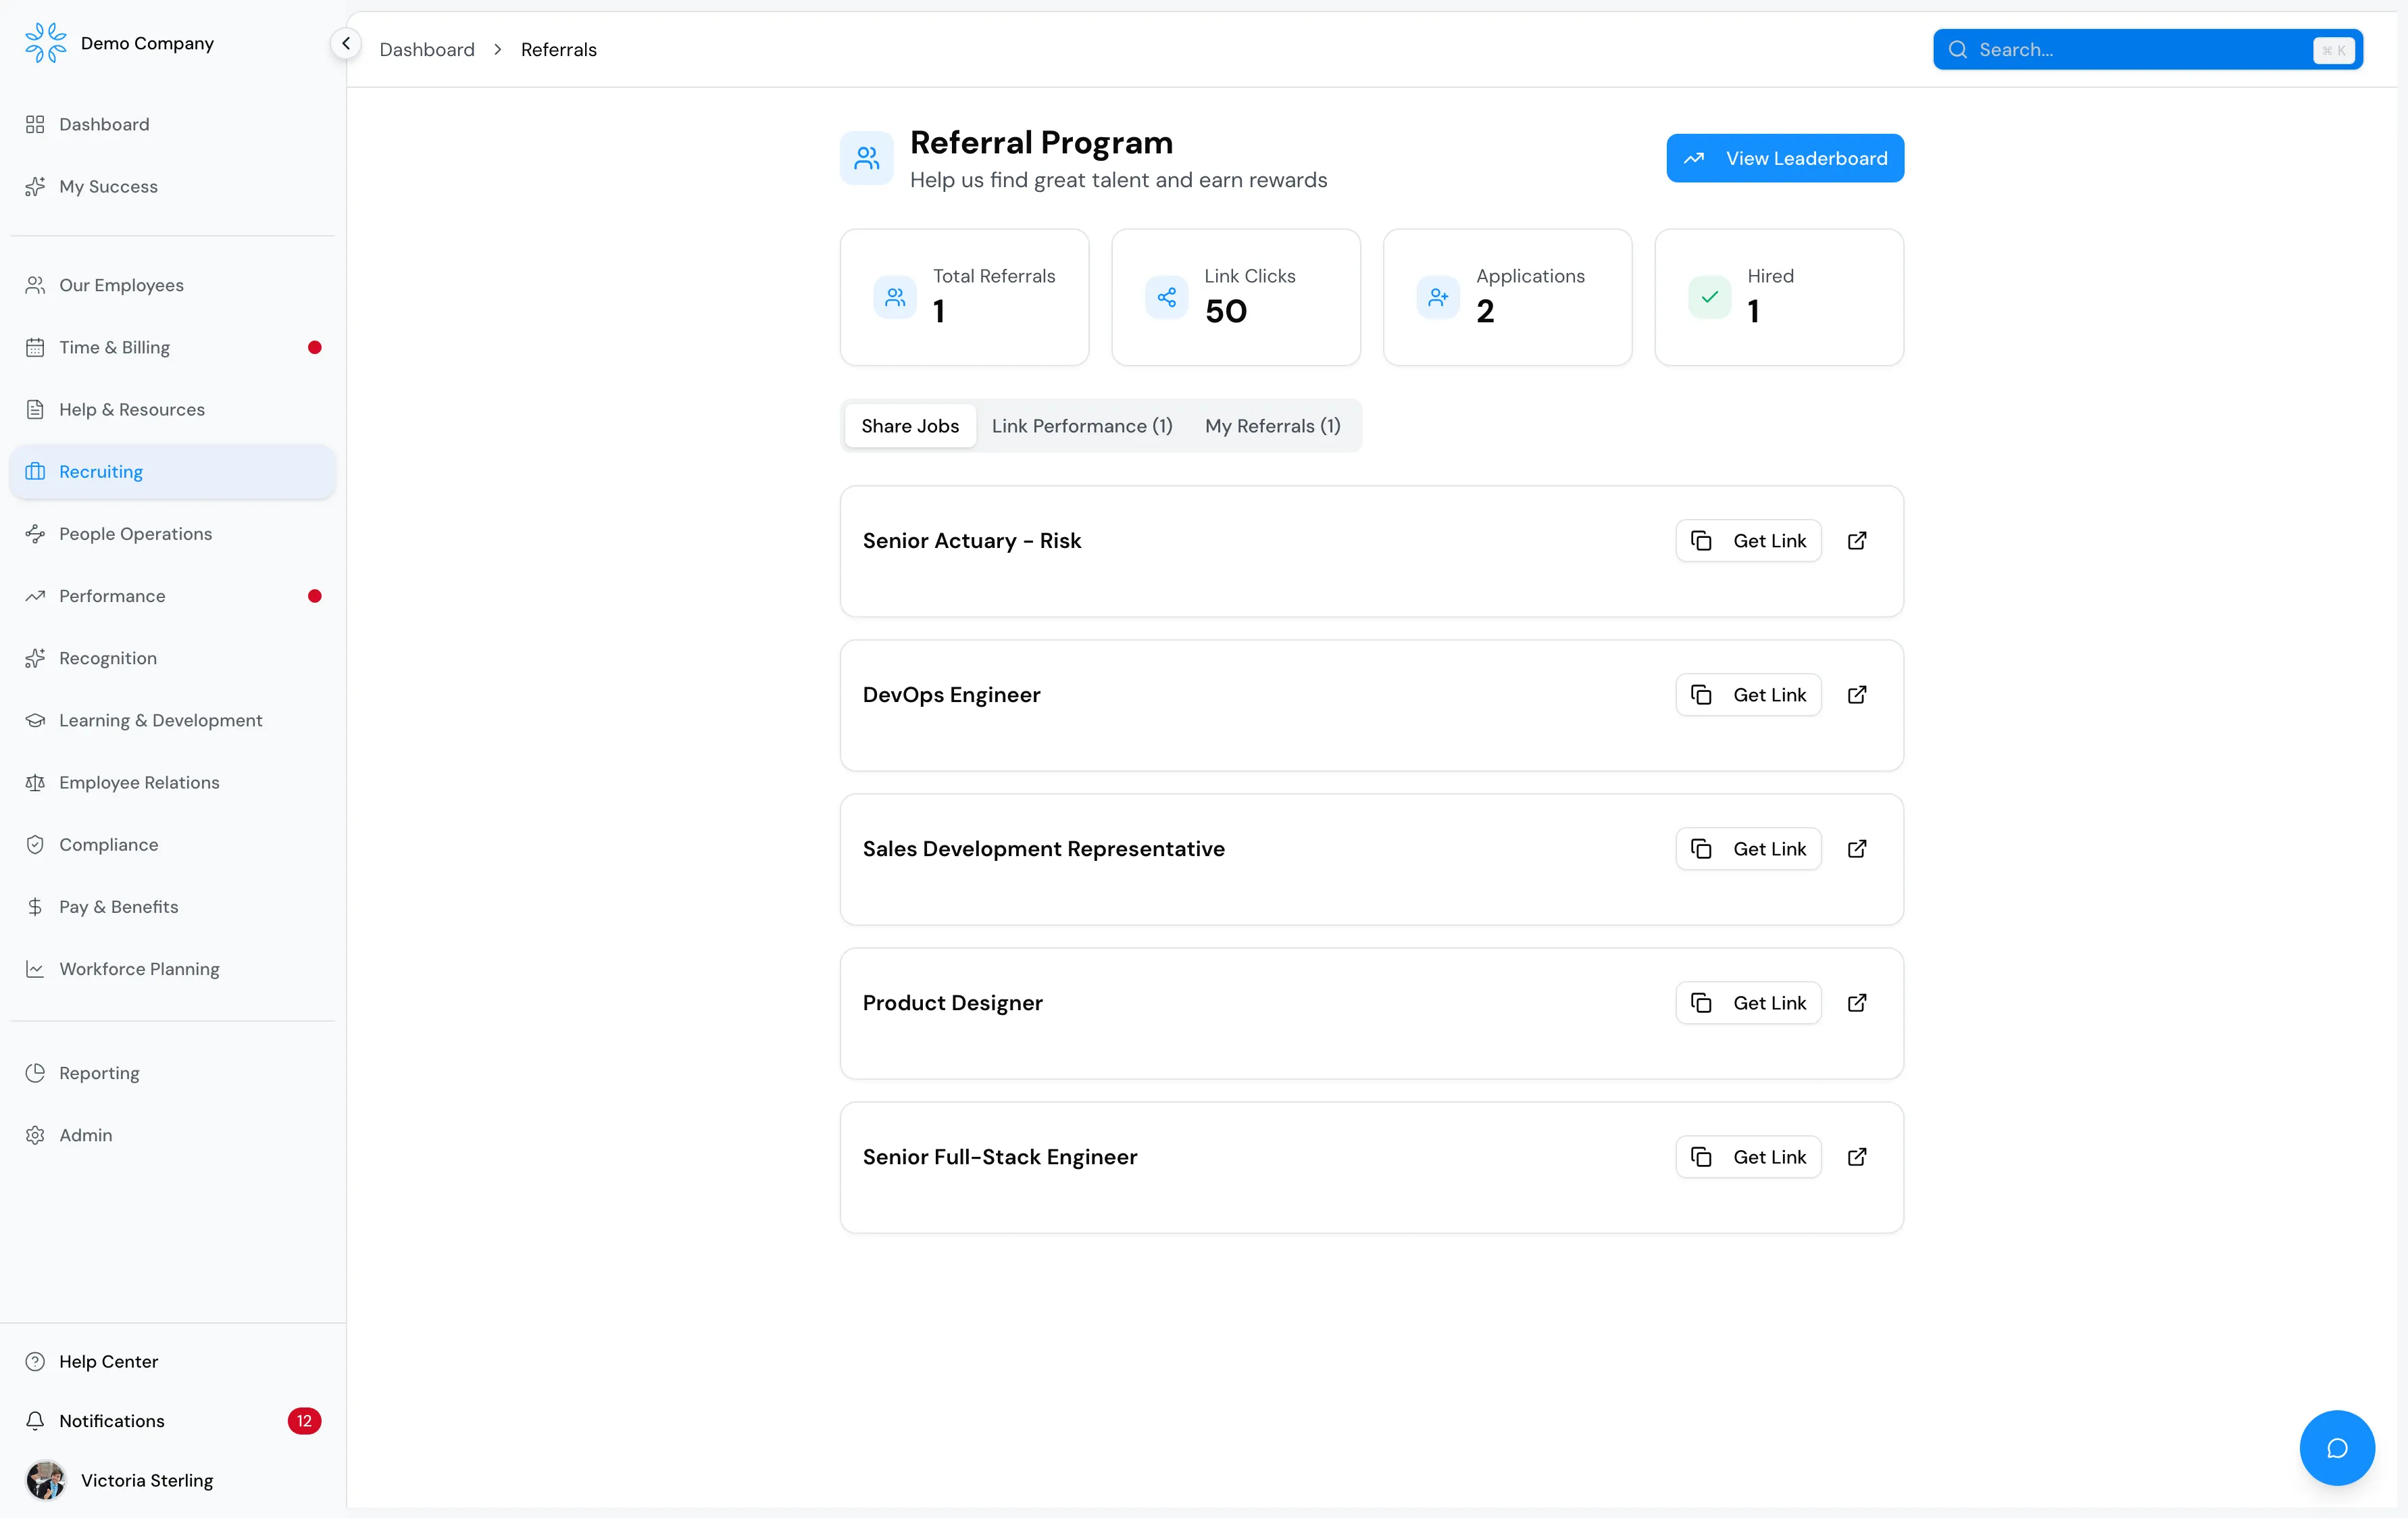Click the external share icon for Product Designer
The image size is (2408, 1519).
(1856, 1002)
